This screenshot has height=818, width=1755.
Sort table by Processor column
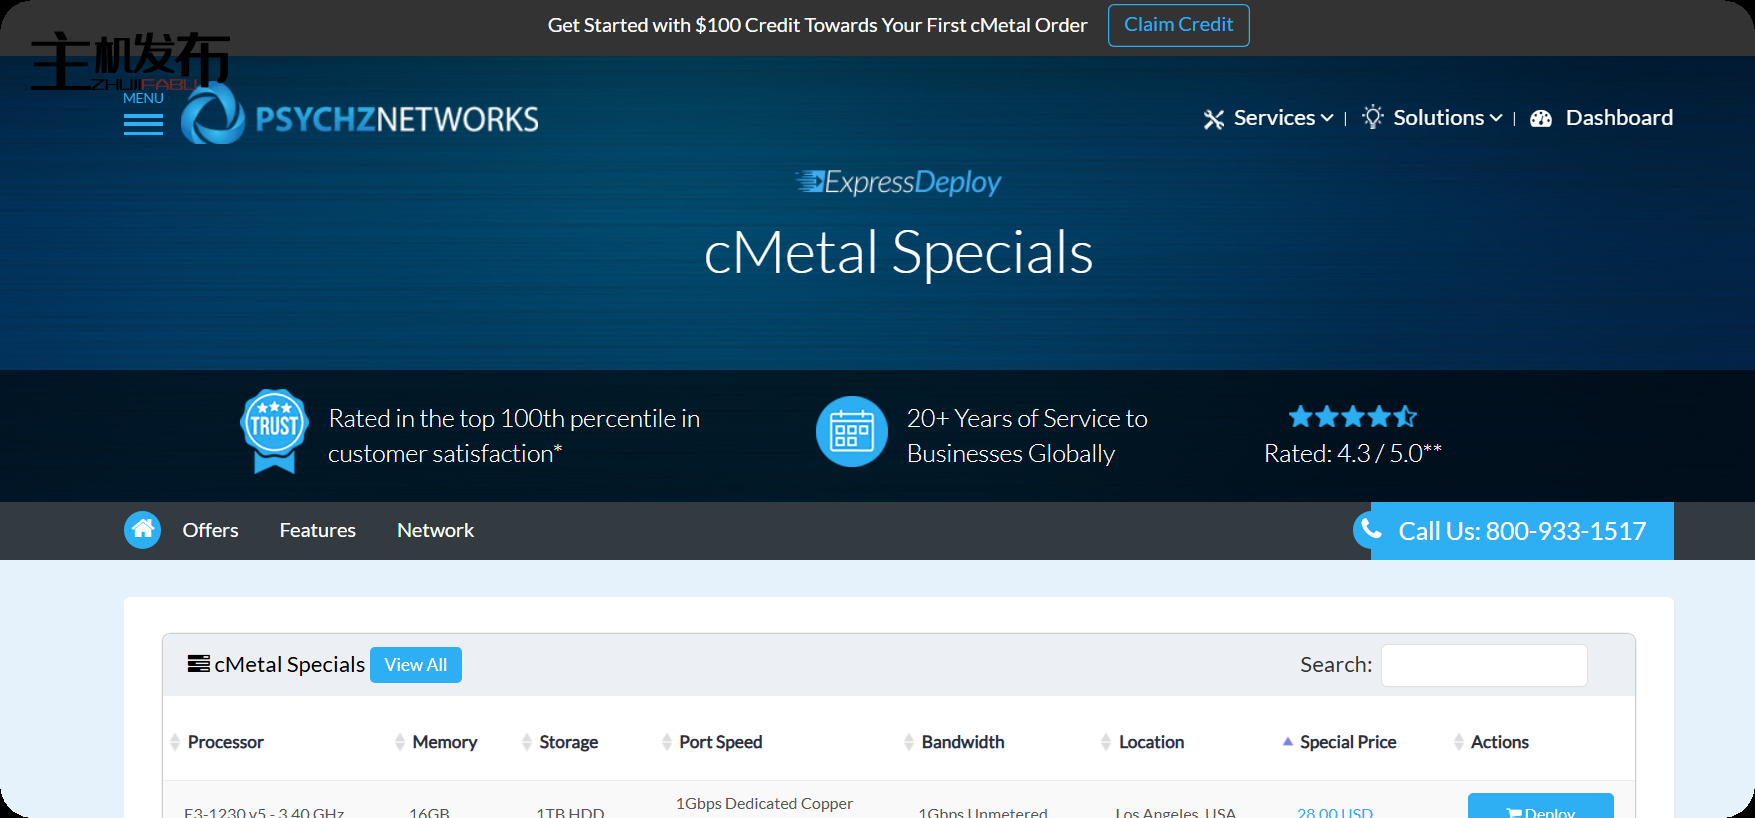(x=225, y=742)
